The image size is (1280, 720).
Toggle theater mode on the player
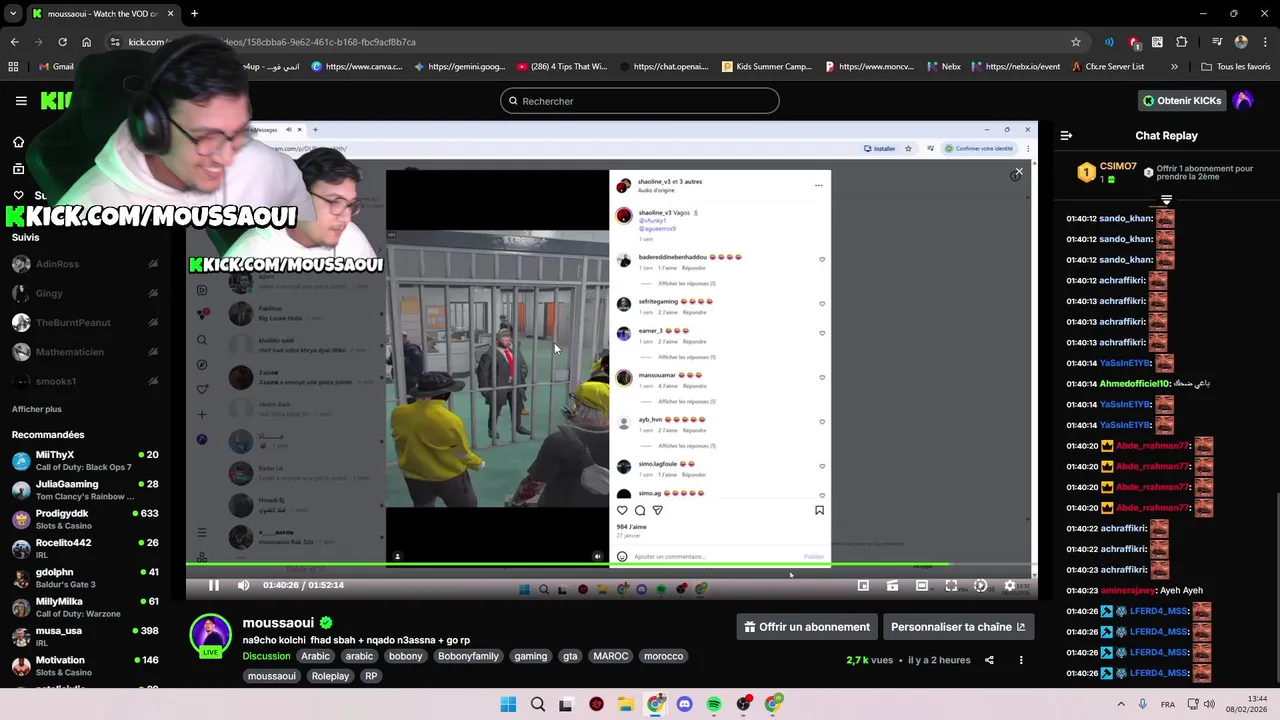pos(921,586)
